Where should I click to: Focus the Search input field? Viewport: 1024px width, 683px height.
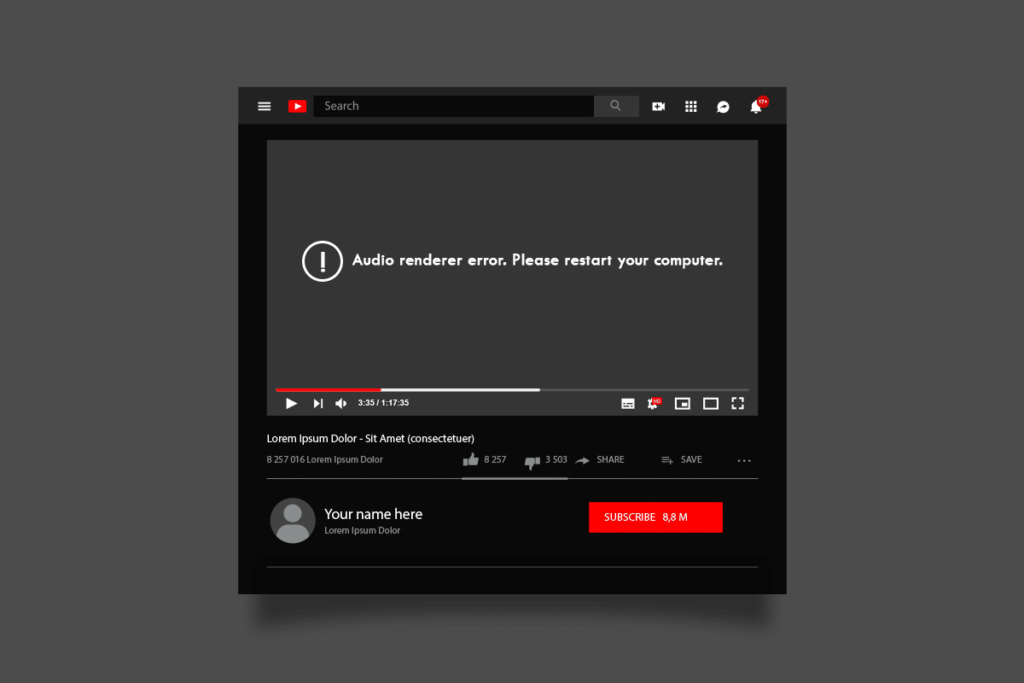point(453,106)
